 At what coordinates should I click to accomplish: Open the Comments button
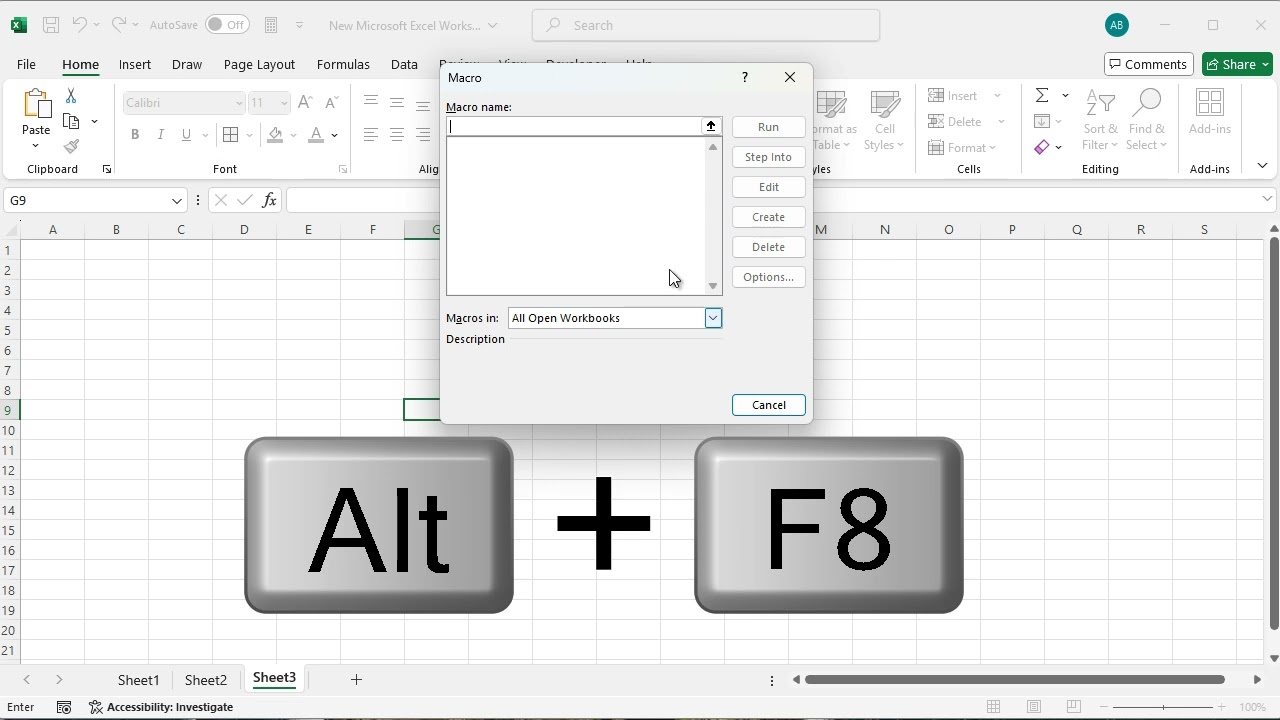1149,64
